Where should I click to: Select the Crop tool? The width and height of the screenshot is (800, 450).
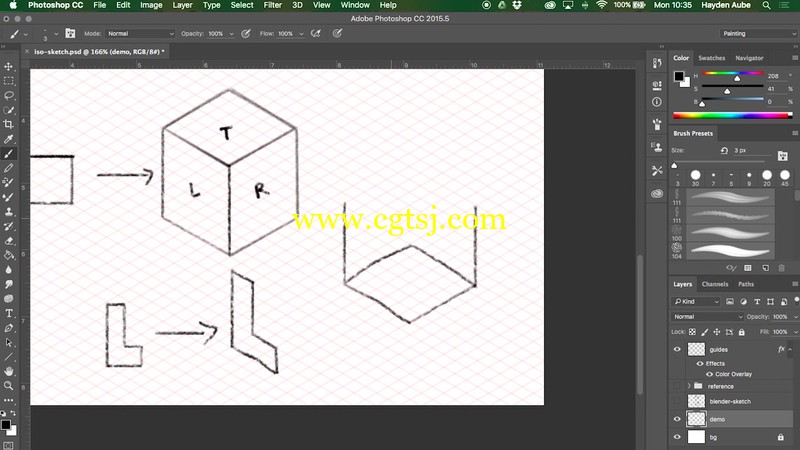point(9,124)
